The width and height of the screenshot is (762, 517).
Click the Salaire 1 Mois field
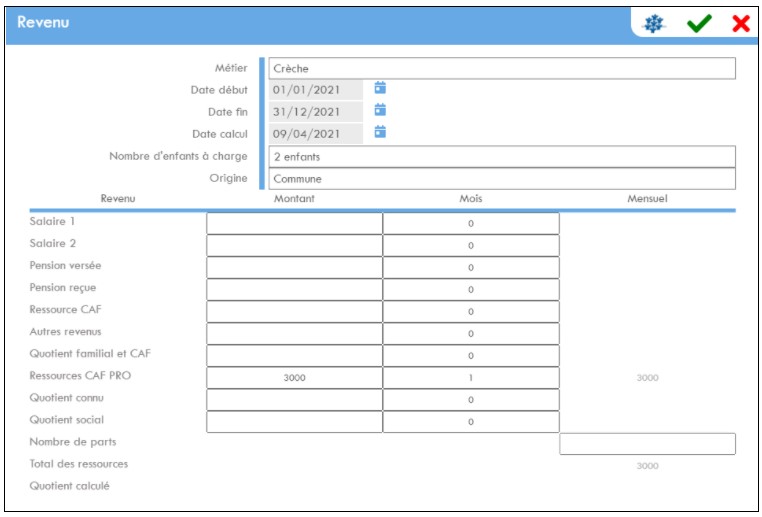point(471,224)
